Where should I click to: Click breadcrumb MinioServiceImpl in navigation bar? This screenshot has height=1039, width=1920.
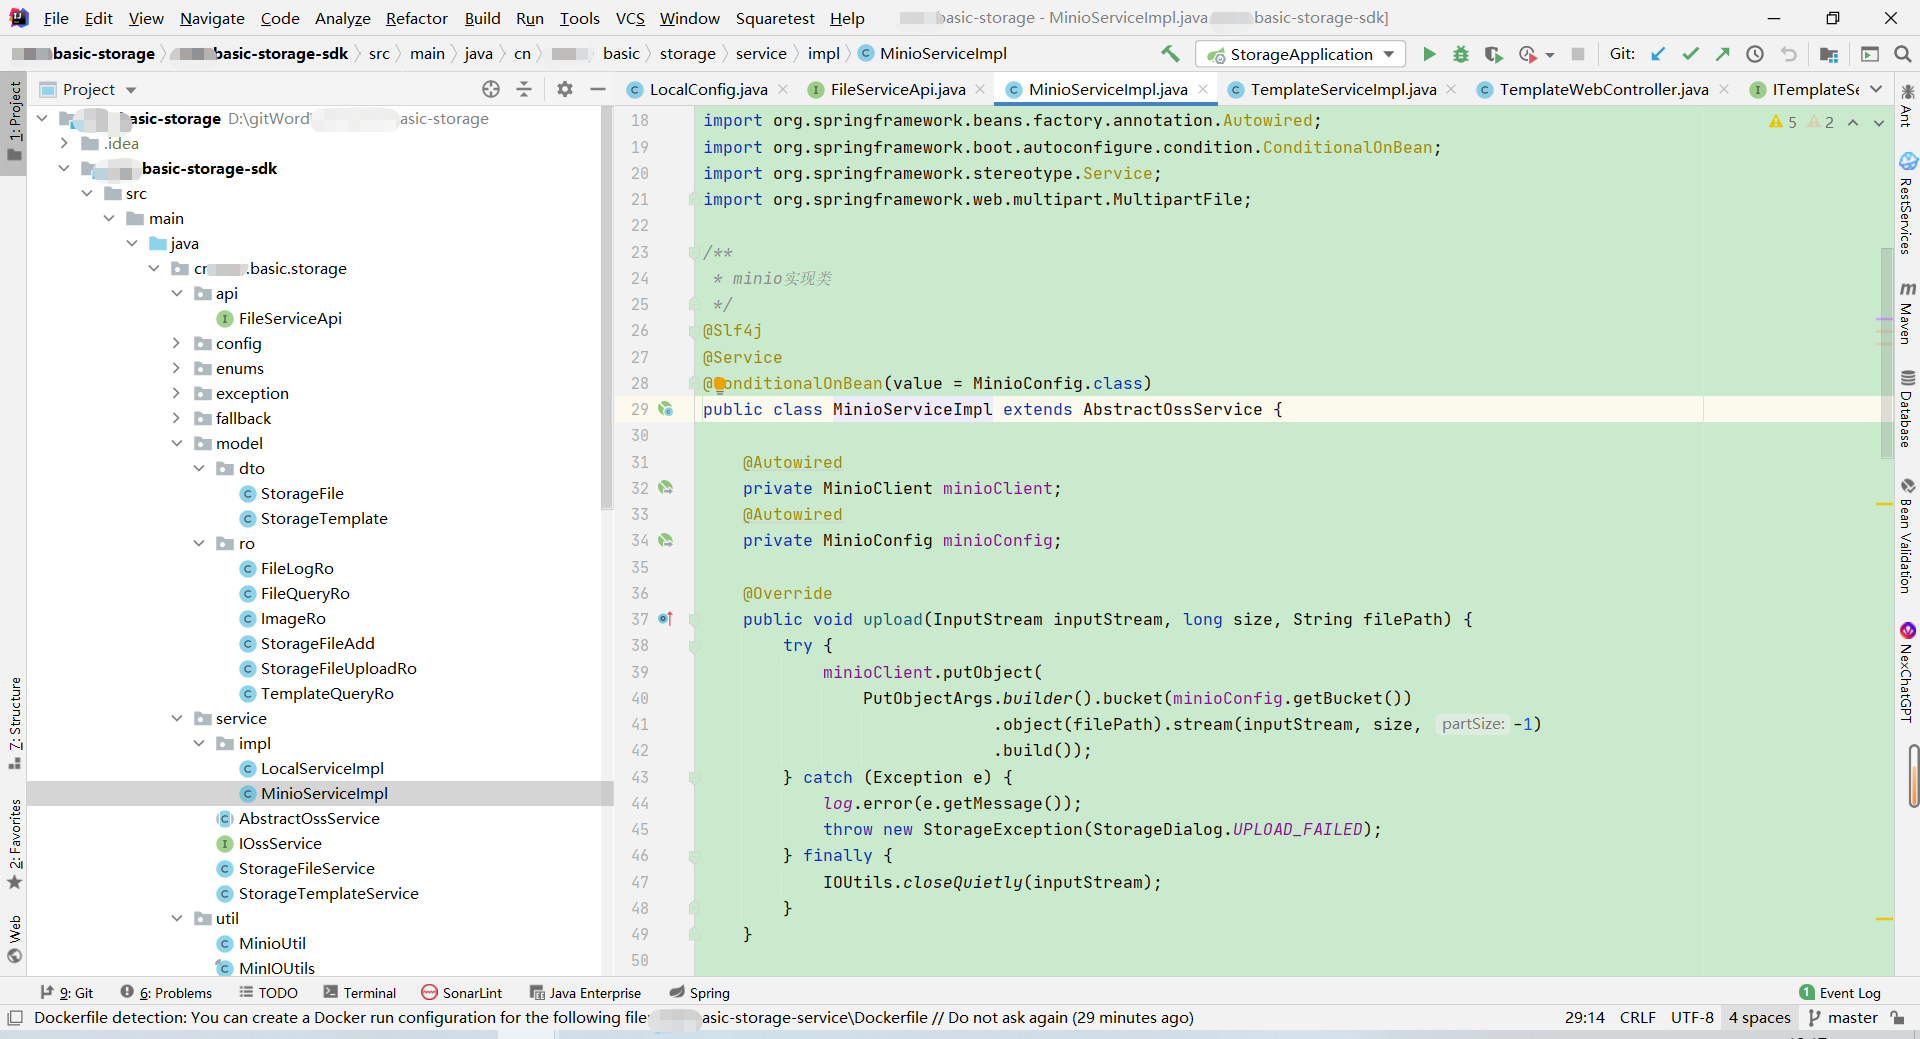(x=933, y=54)
